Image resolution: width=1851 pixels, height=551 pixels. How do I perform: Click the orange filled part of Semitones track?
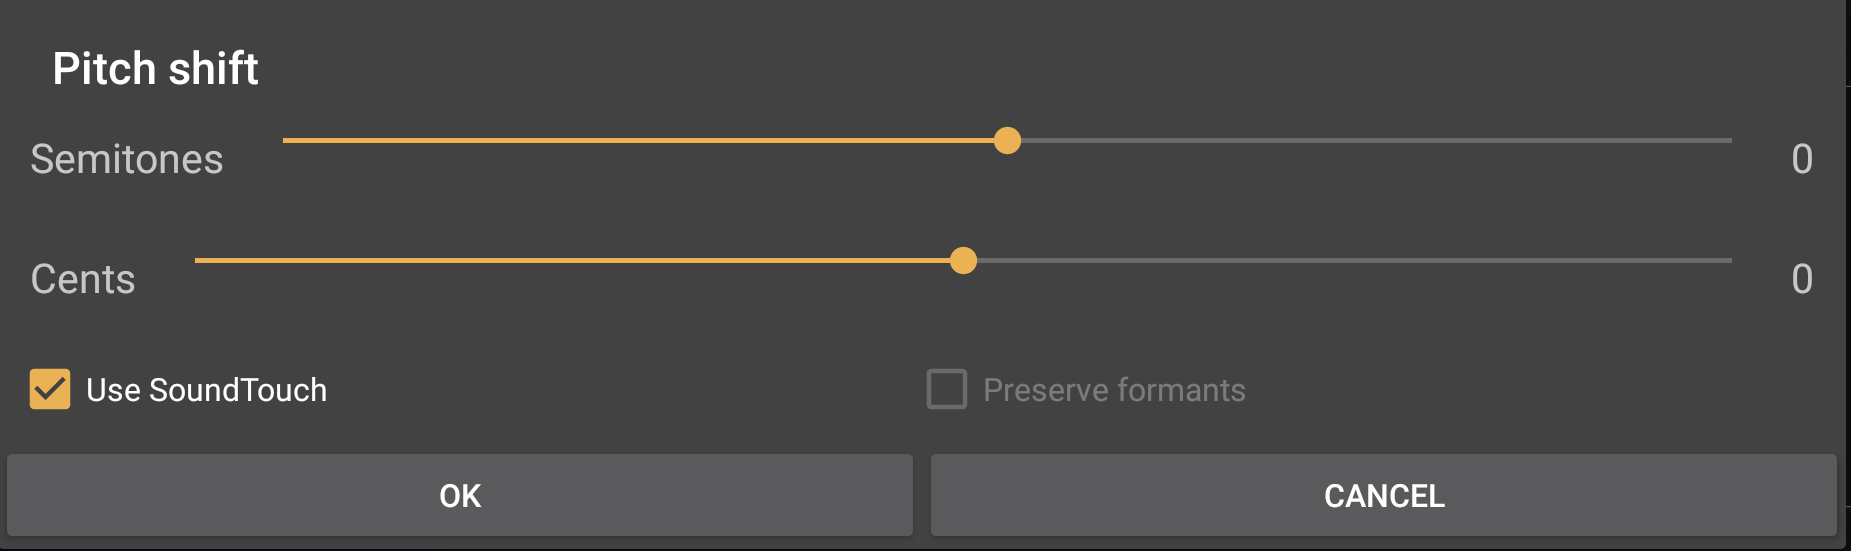point(640,141)
